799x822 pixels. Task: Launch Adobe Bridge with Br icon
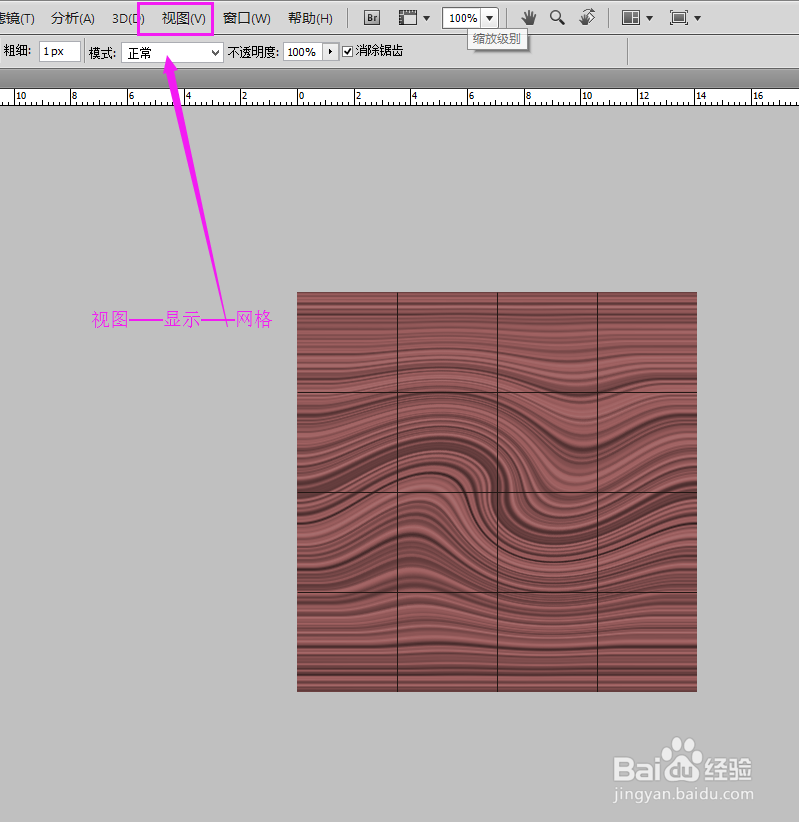pos(372,18)
